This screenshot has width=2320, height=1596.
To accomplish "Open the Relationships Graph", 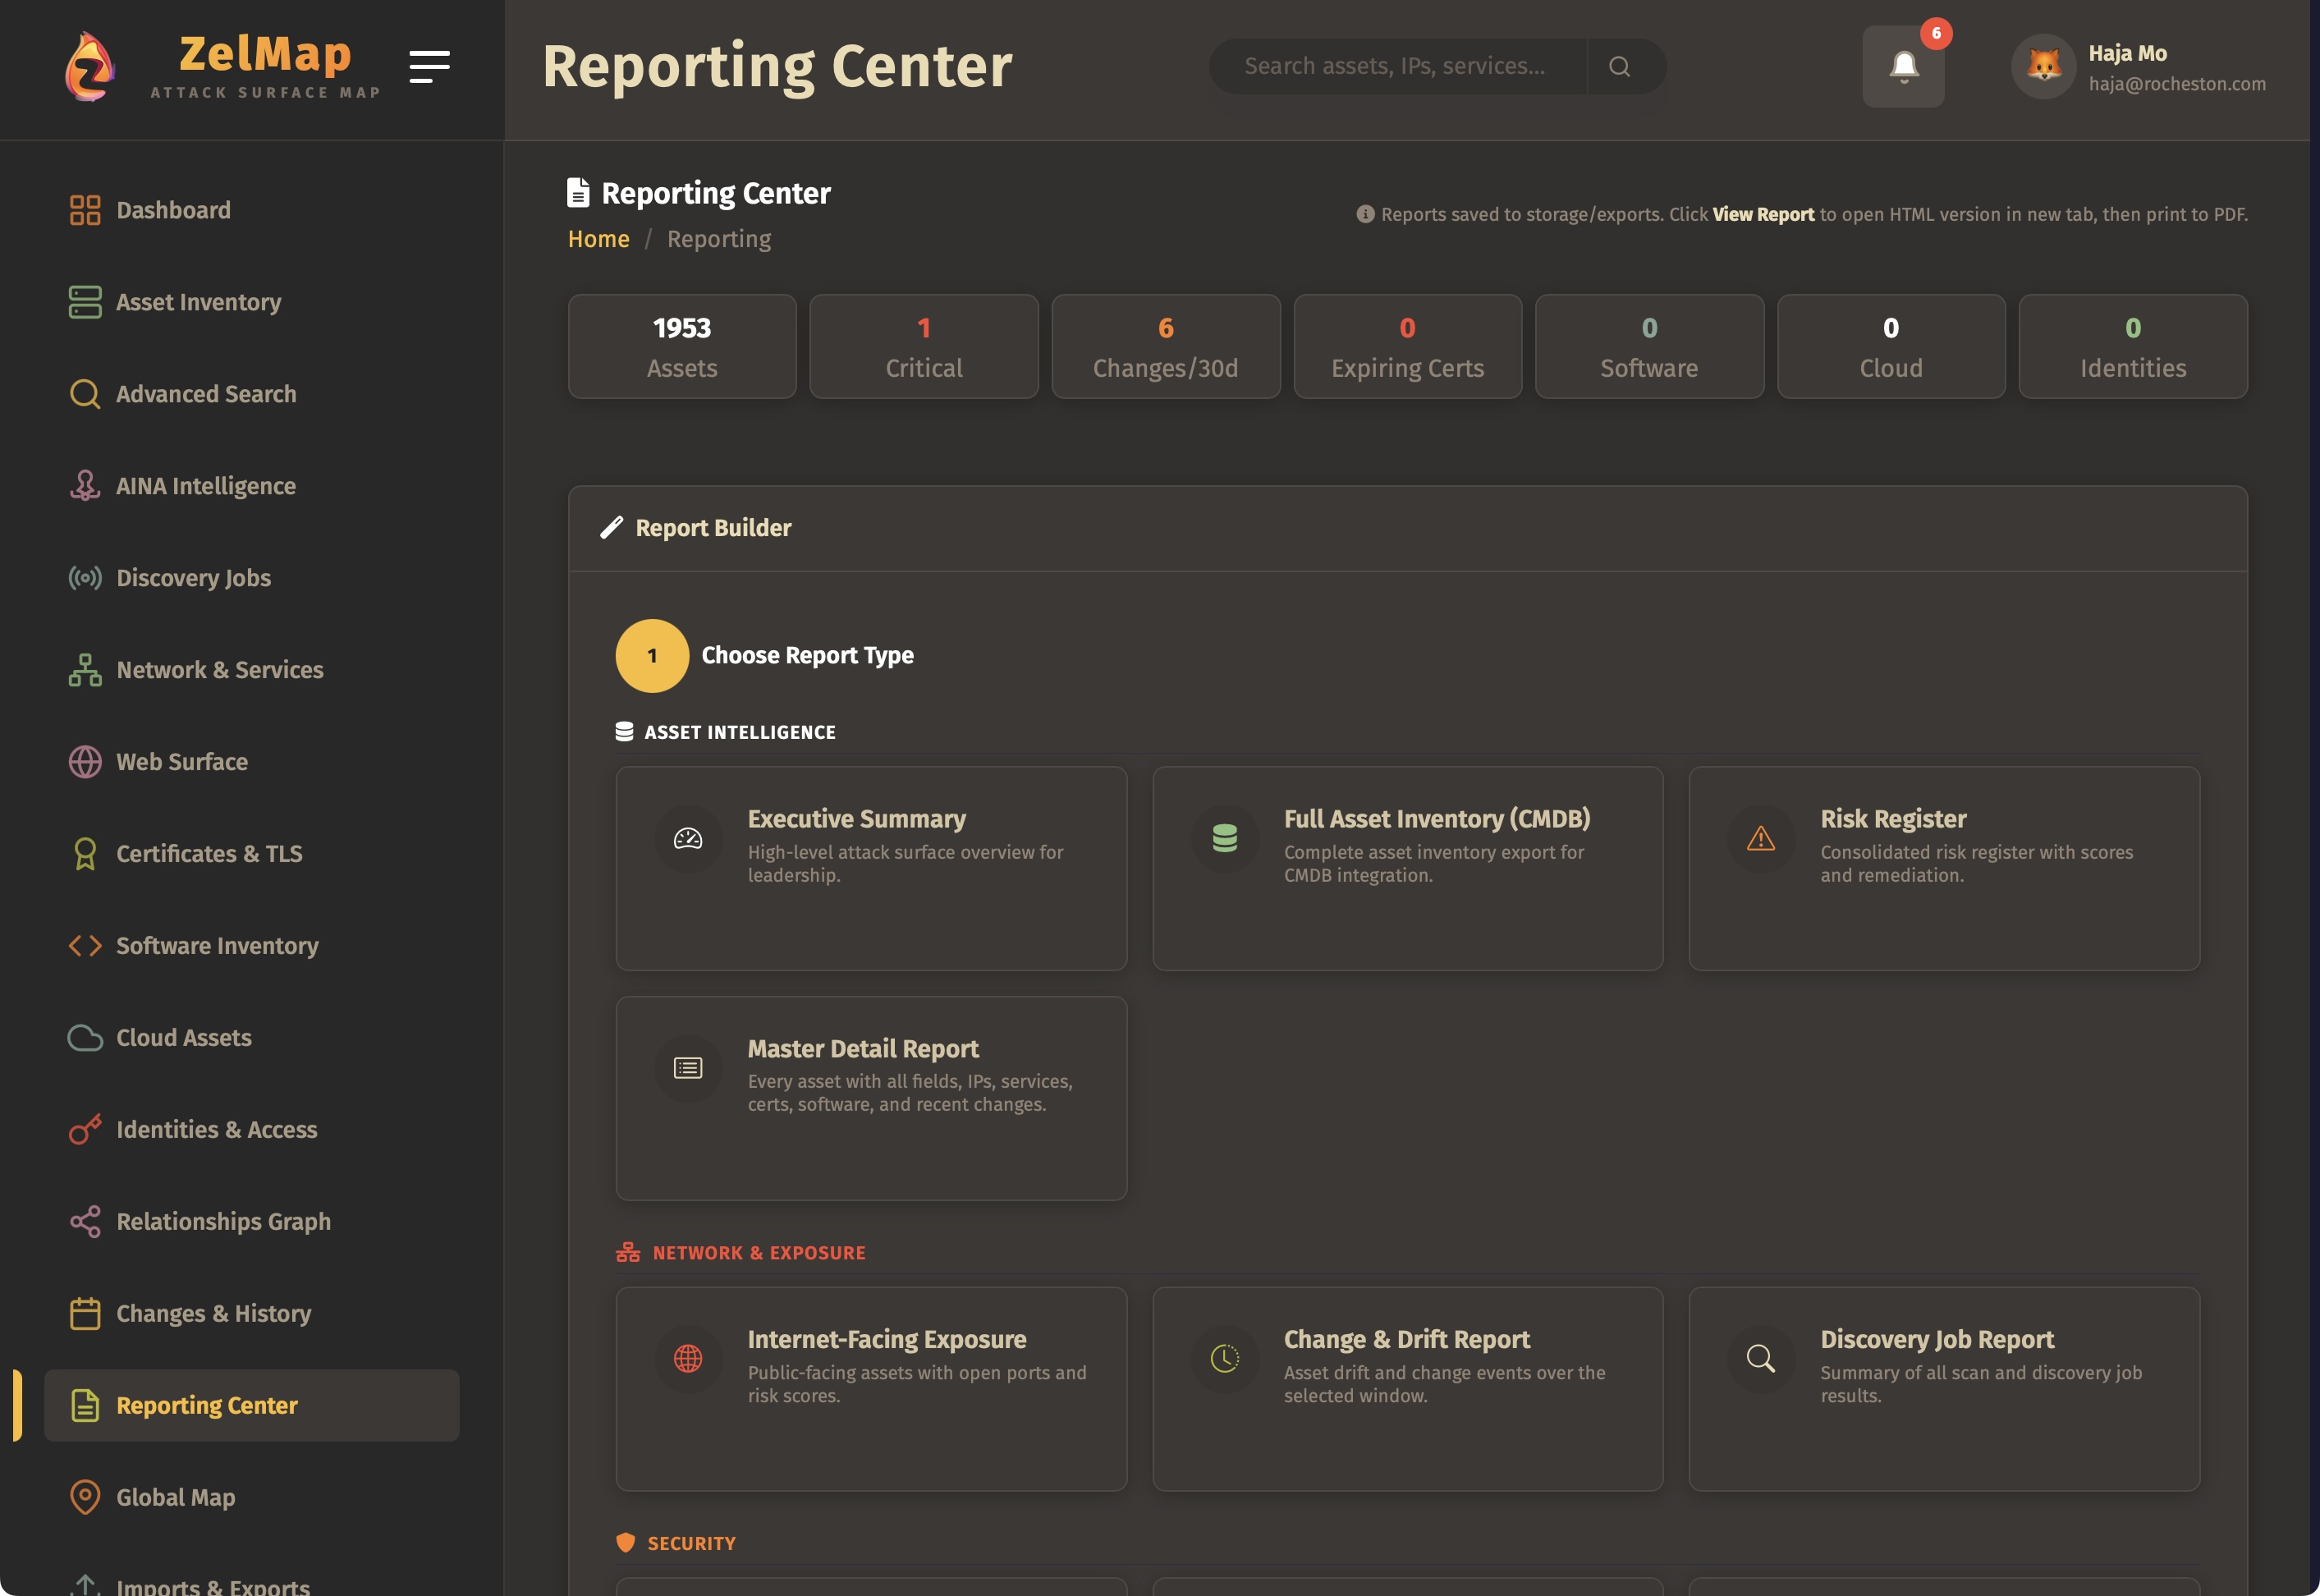I will 223,1221.
